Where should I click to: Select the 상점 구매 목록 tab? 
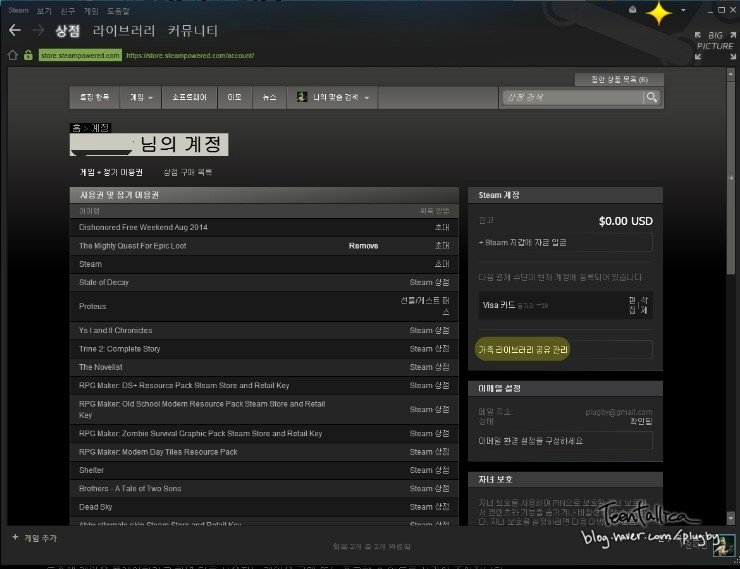click(x=188, y=172)
